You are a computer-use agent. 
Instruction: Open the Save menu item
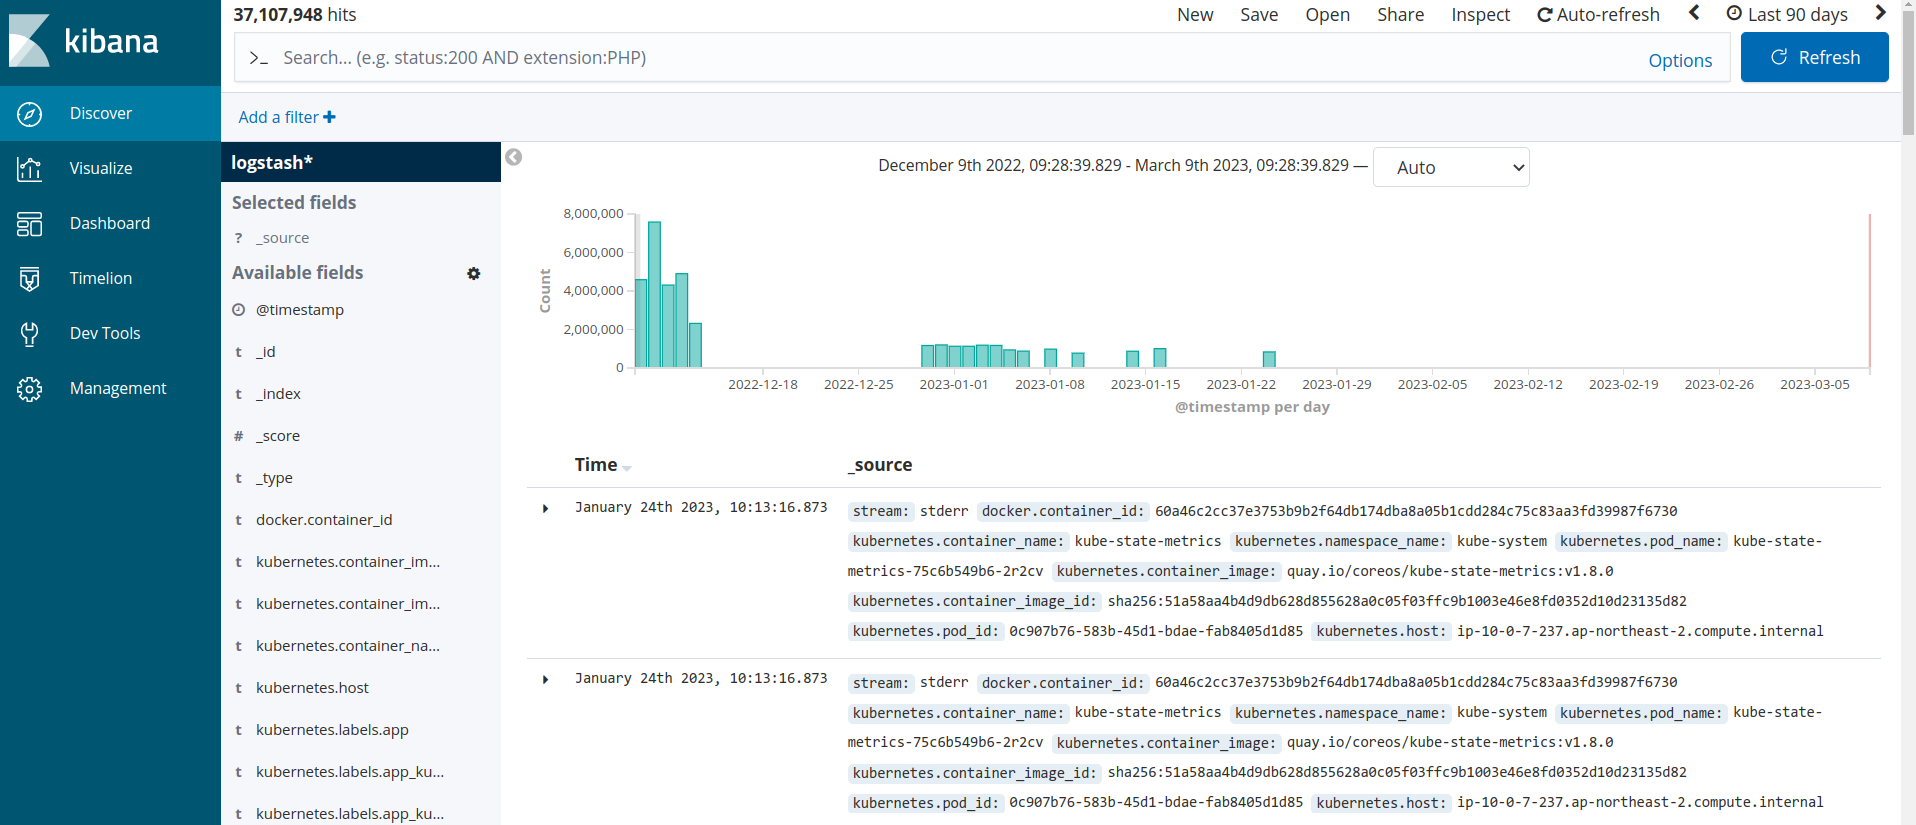tap(1259, 14)
